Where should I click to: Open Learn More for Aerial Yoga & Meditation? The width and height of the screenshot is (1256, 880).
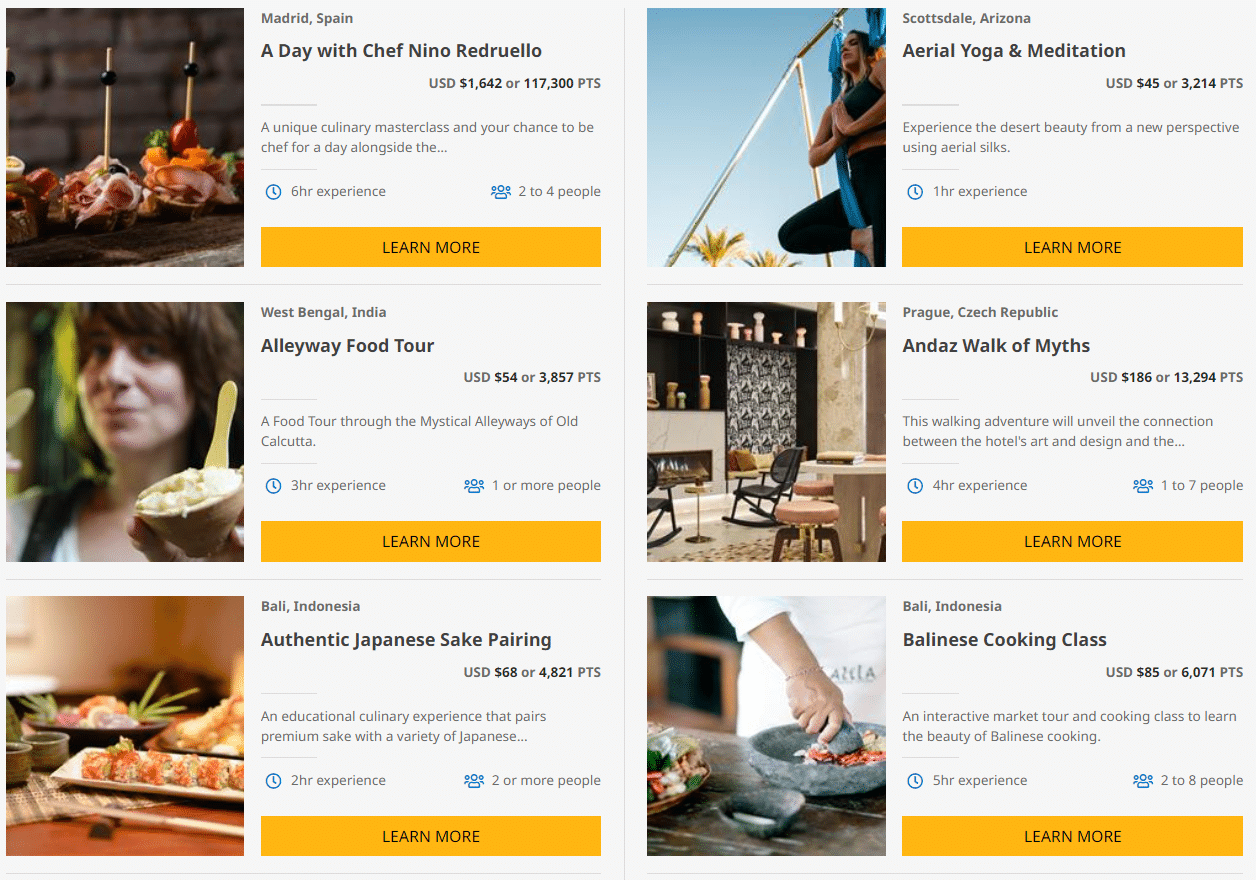click(1072, 247)
